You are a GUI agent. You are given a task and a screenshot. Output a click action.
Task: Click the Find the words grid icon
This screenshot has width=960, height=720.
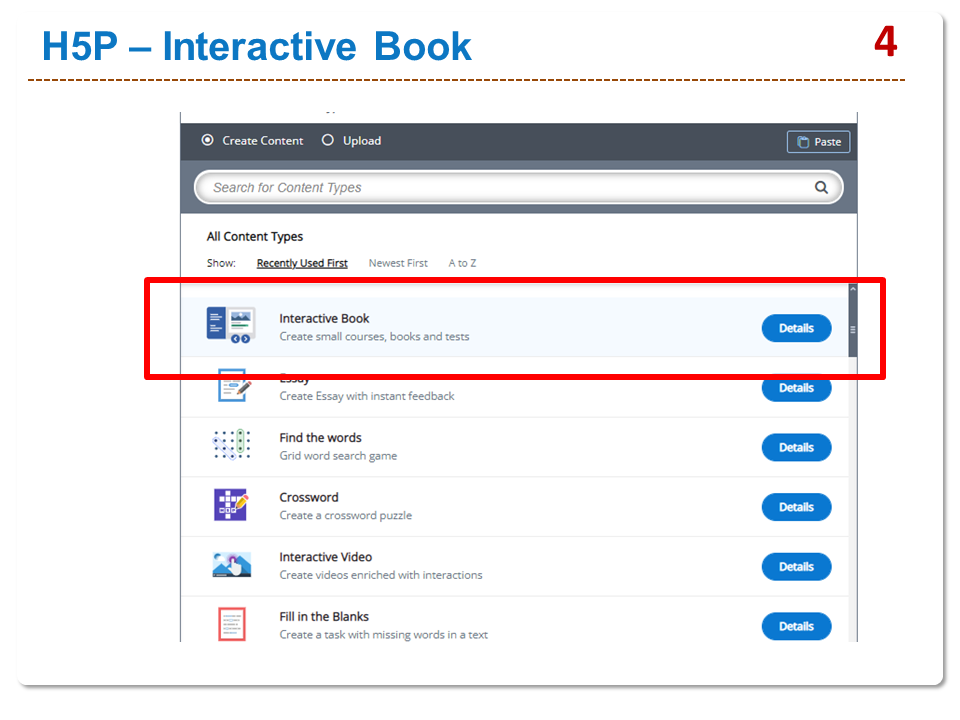click(x=231, y=445)
